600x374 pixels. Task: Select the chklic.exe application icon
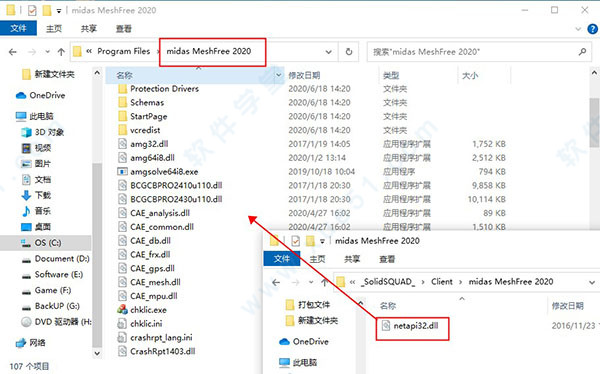click(122, 309)
